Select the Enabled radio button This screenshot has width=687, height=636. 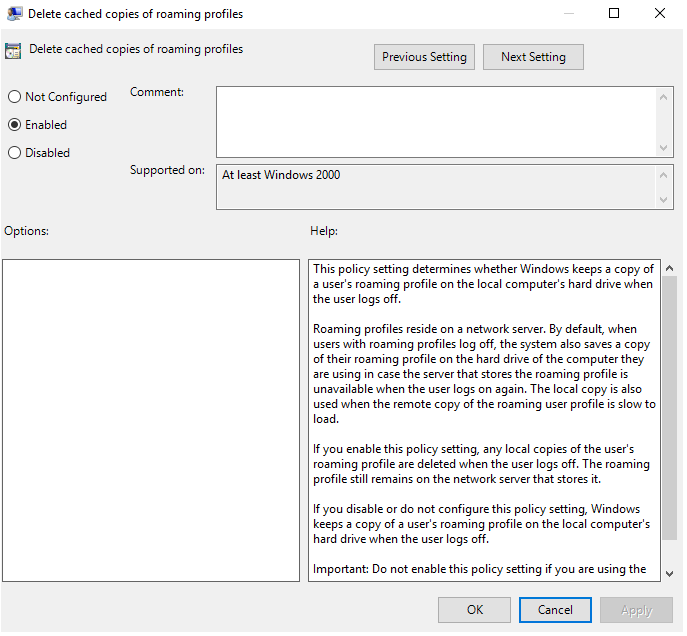click(x=14, y=125)
